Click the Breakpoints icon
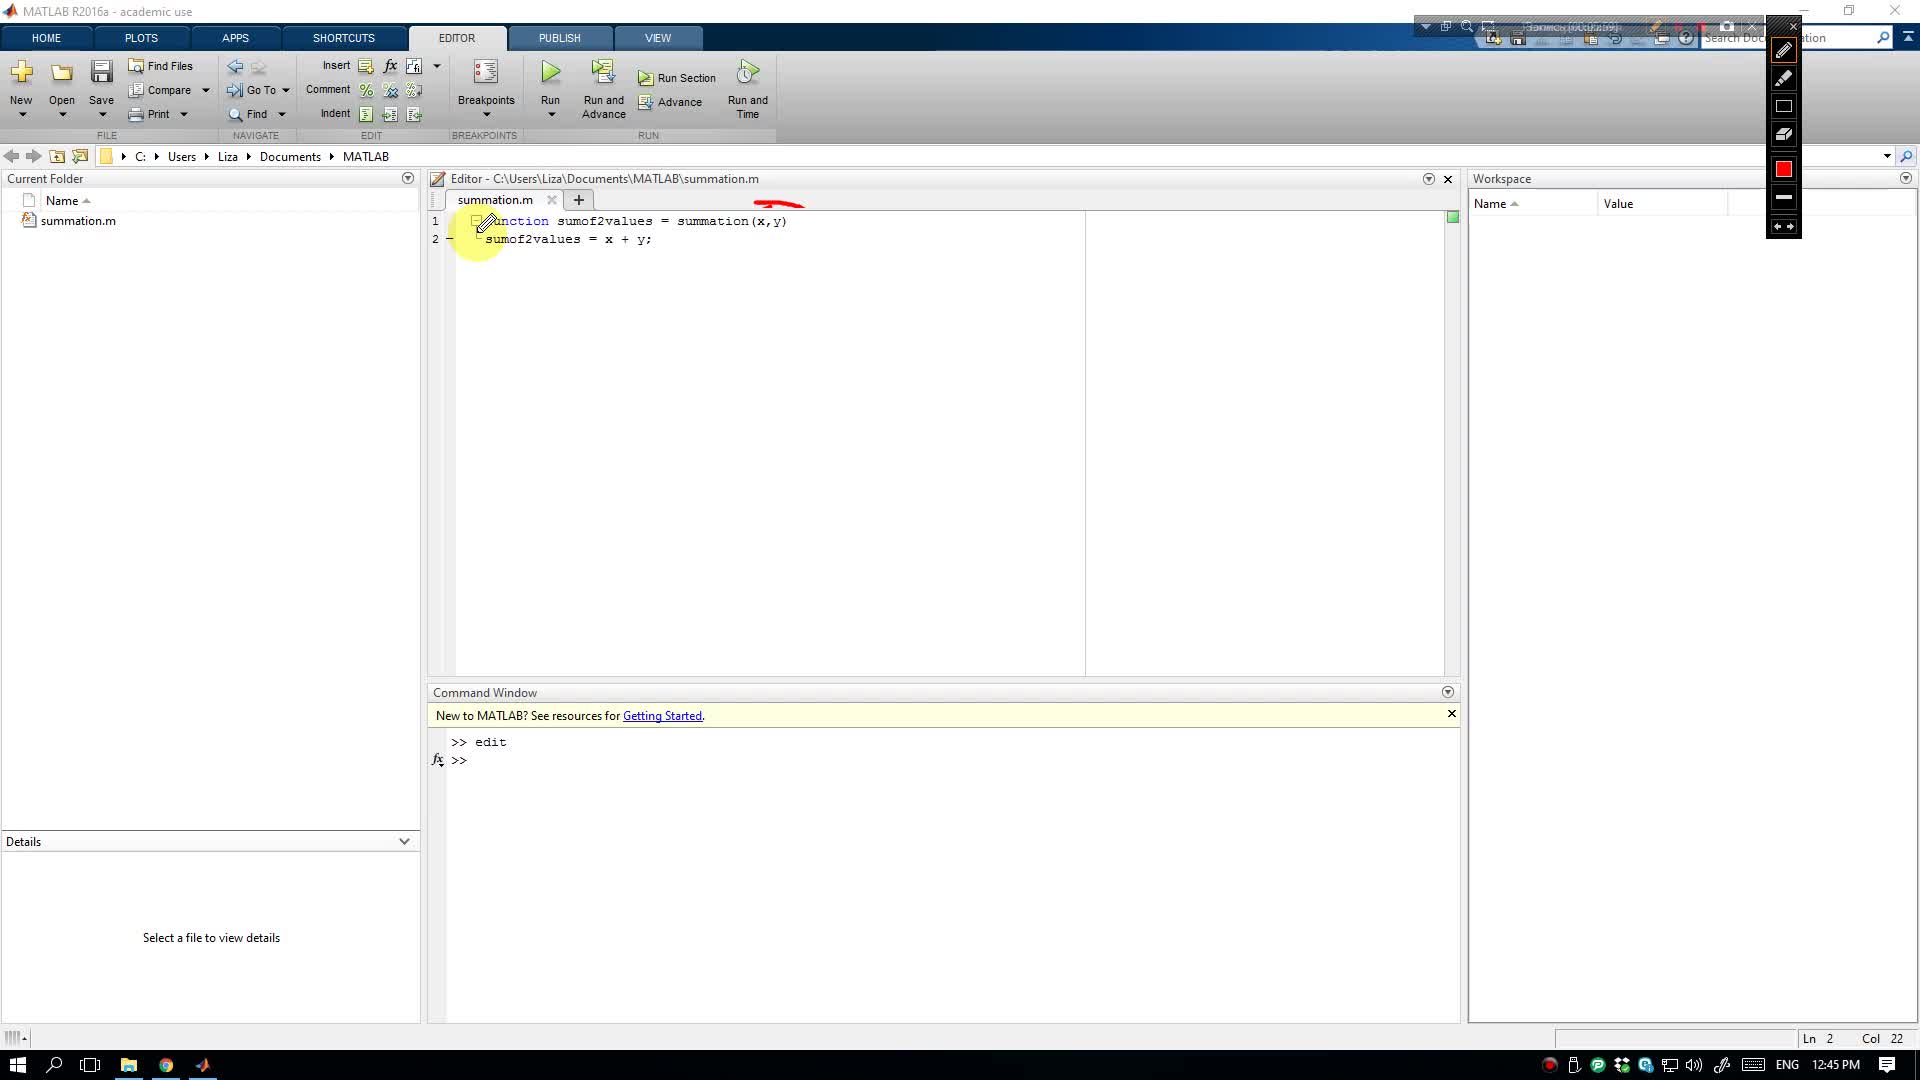Screen dimensions: 1920x1080 point(486,72)
